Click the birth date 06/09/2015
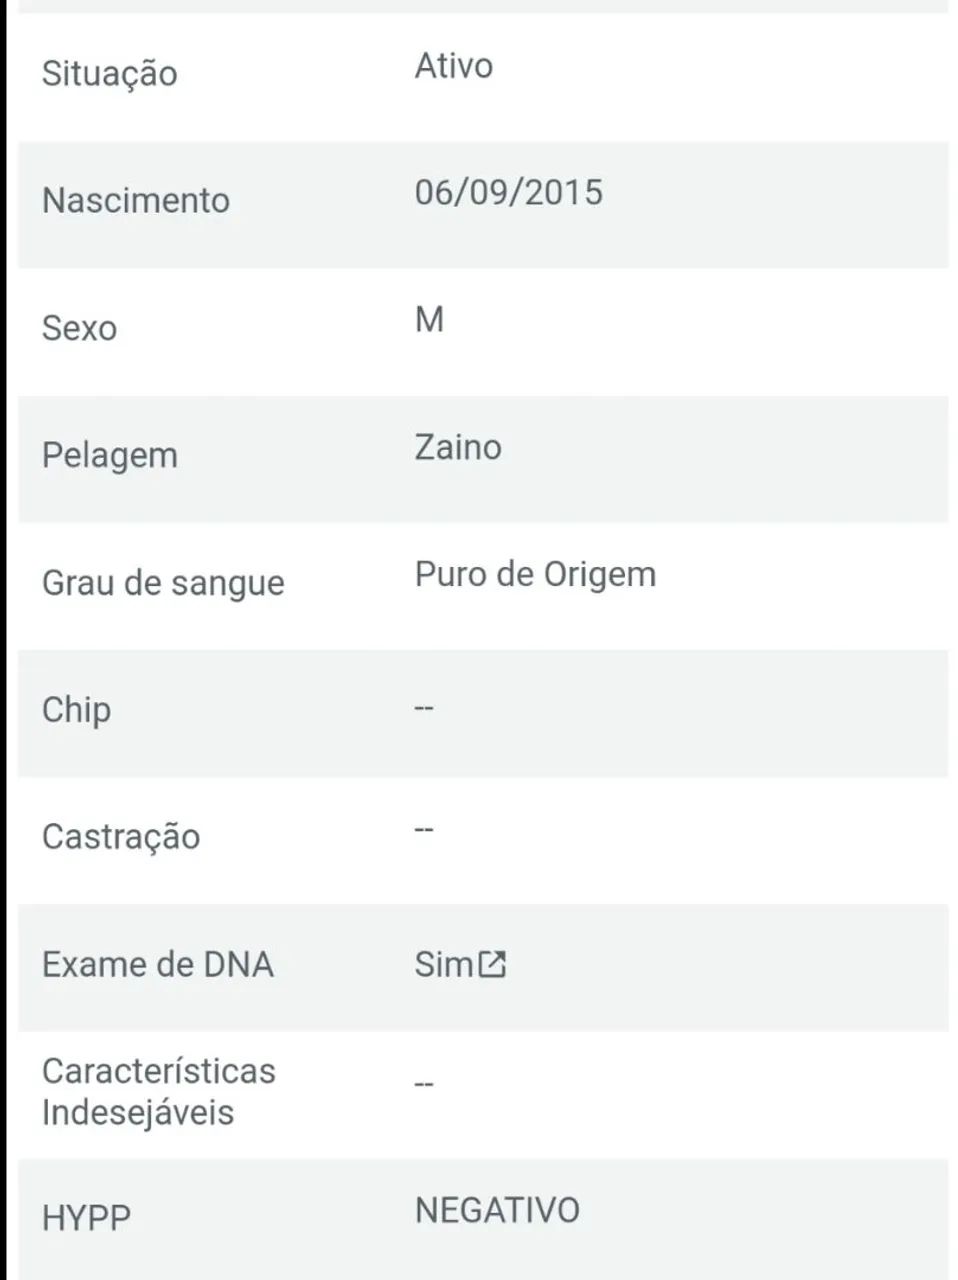The width and height of the screenshot is (958, 1280). pos(508,192)
